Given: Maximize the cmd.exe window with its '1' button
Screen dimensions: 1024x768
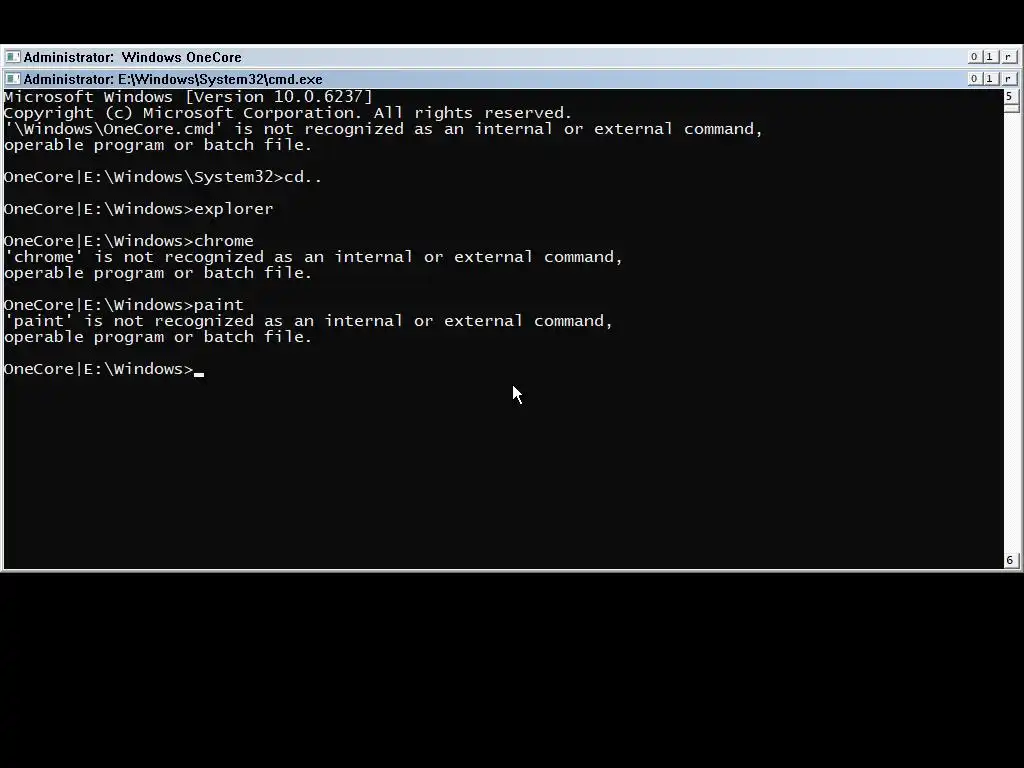Looking at the screenshot, I should (x=990, y=78).
